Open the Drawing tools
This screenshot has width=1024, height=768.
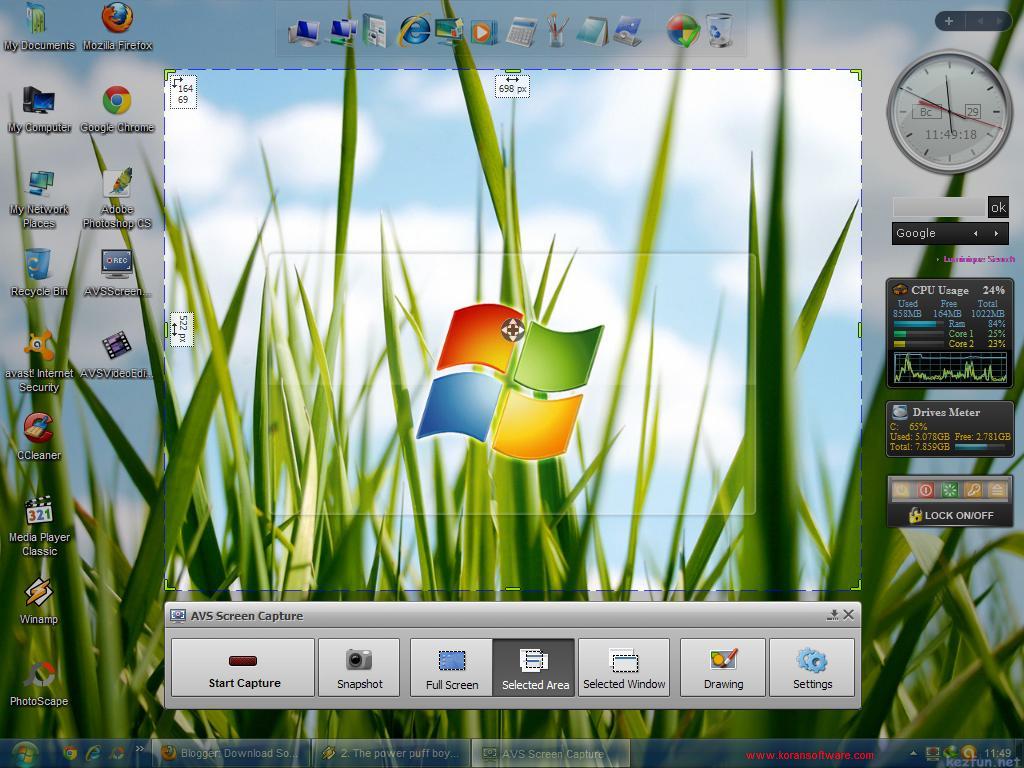pyautogui.click(x=723, y=667)
